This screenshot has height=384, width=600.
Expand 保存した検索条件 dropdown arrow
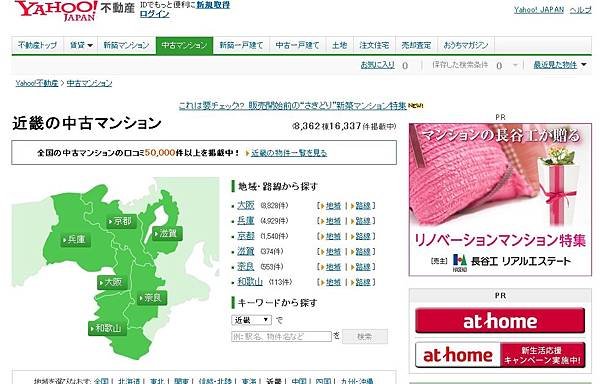tap(515, 65)
